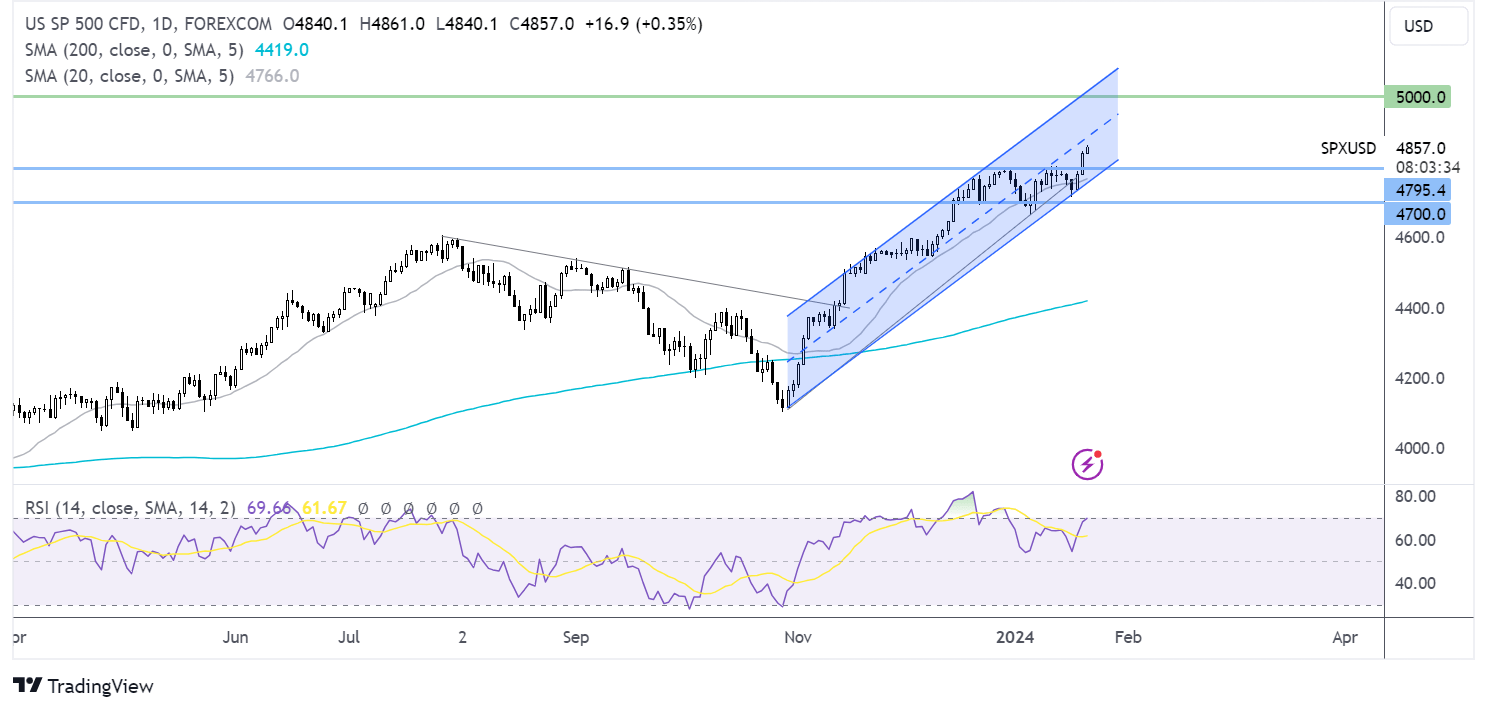Click the +16.9 (+0.35%) change value
Image resolution: width=1489 pixels, height=712 pixels.
643,23
